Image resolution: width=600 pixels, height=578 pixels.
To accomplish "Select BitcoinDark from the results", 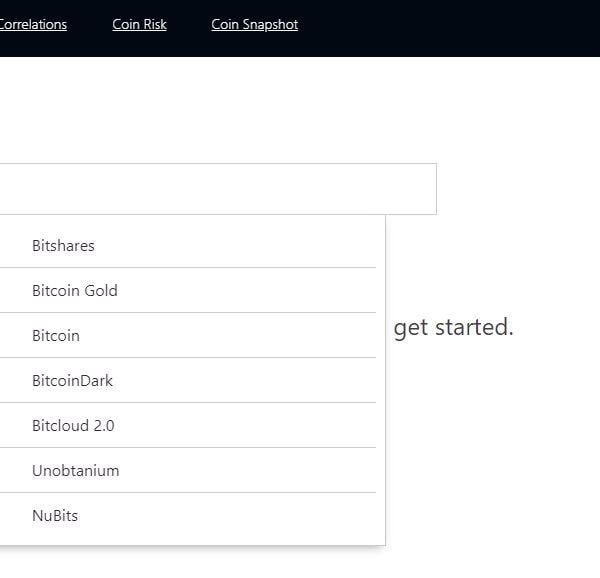I will click(x=72, y=380).
